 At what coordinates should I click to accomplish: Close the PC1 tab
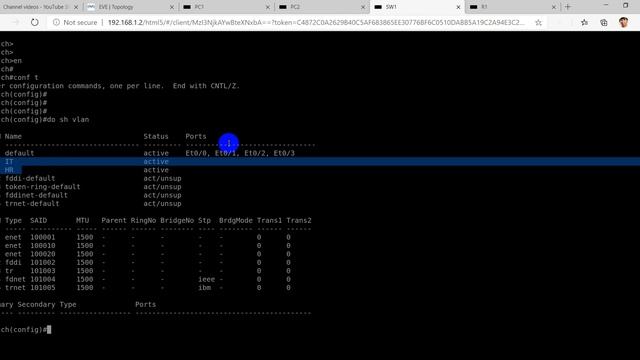pyautogui.click(x=268, y=7)
